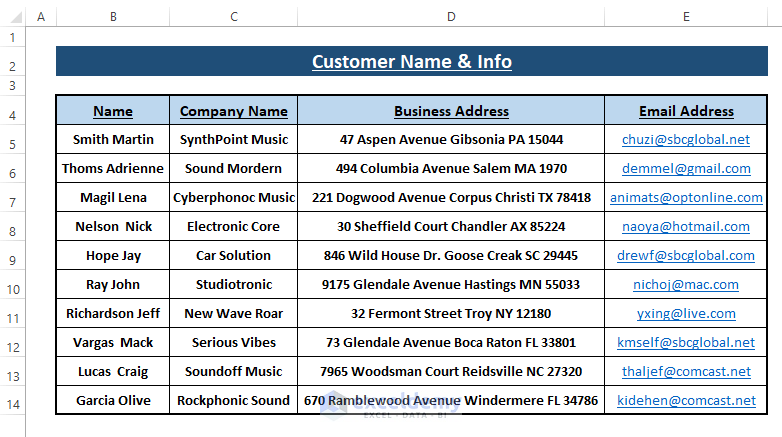This screenshot has height=437, width=782.
Task: Select the Garcia Olive cell
Action: 113,400
